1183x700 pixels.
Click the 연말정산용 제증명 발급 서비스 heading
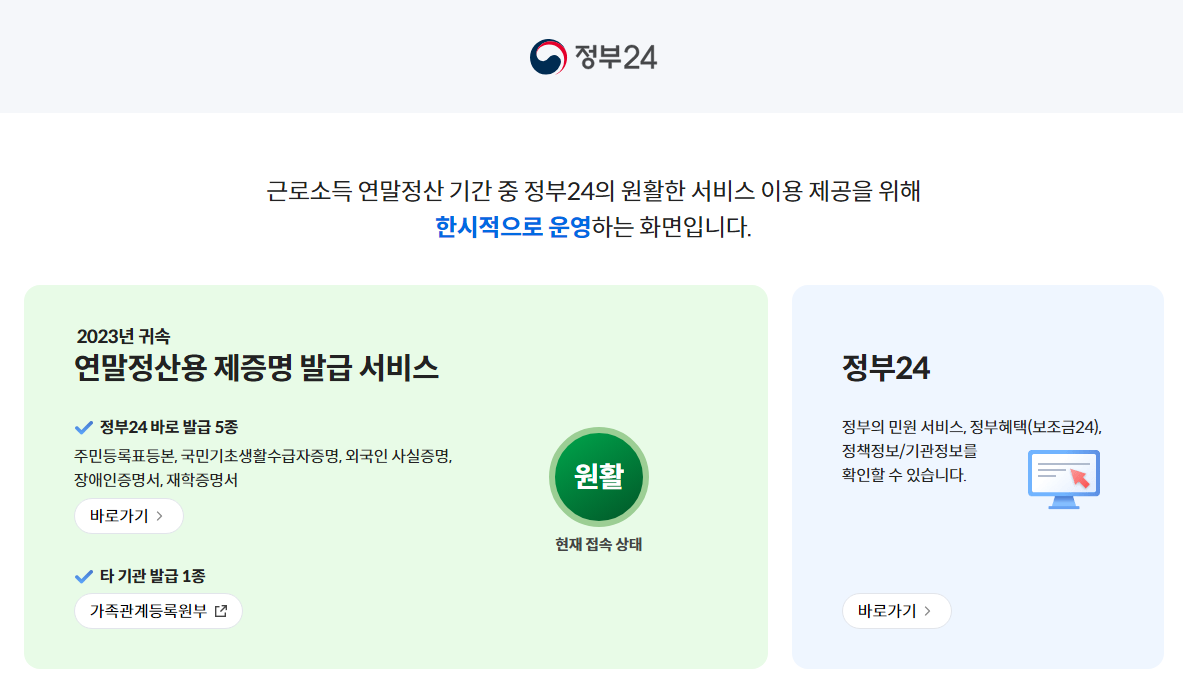coord(257,368)
